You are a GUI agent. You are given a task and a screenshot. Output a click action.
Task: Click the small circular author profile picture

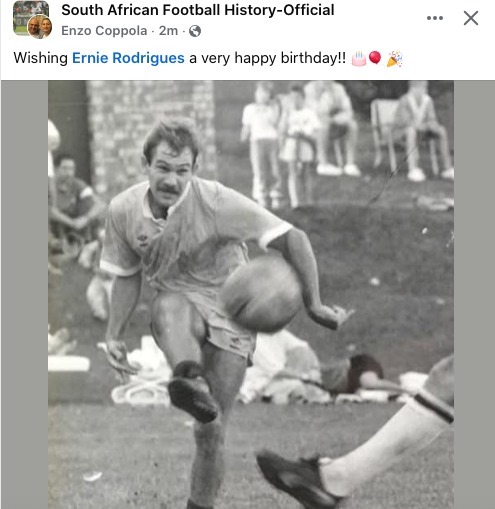point(39,27)
